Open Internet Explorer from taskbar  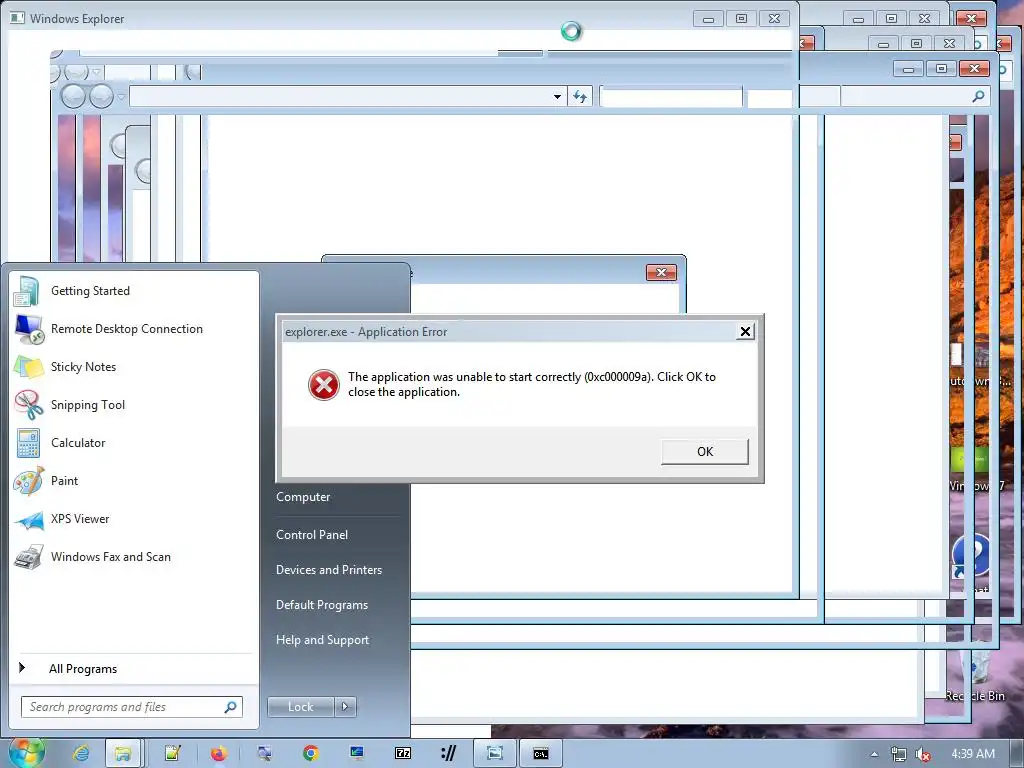tap(81, 754)
